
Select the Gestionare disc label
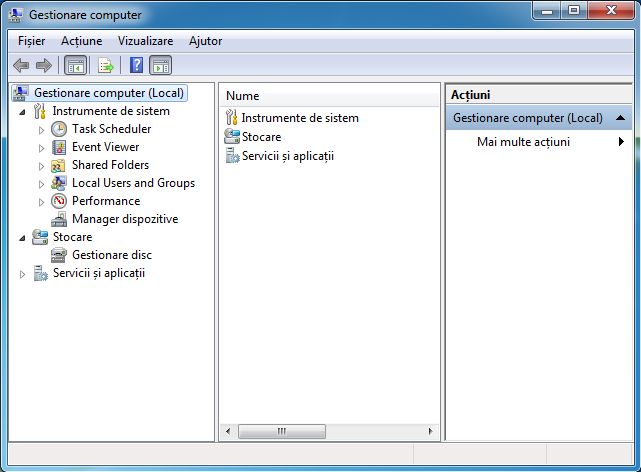[112, 255]
